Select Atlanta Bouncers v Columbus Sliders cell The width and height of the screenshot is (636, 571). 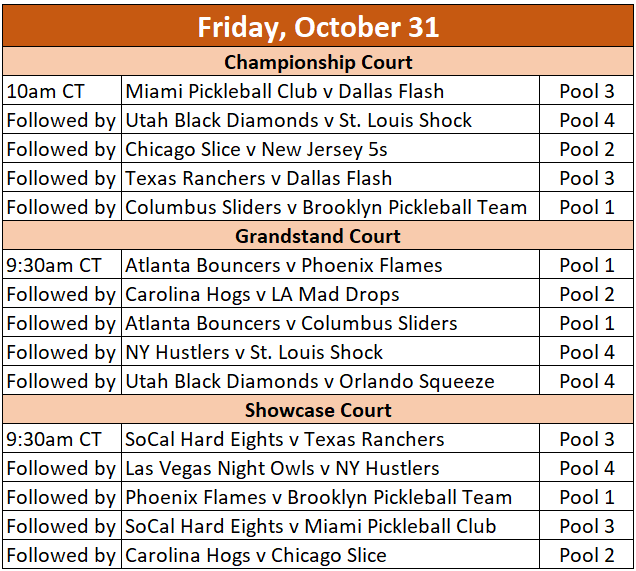pyautogui.click(x=291, y=323)
